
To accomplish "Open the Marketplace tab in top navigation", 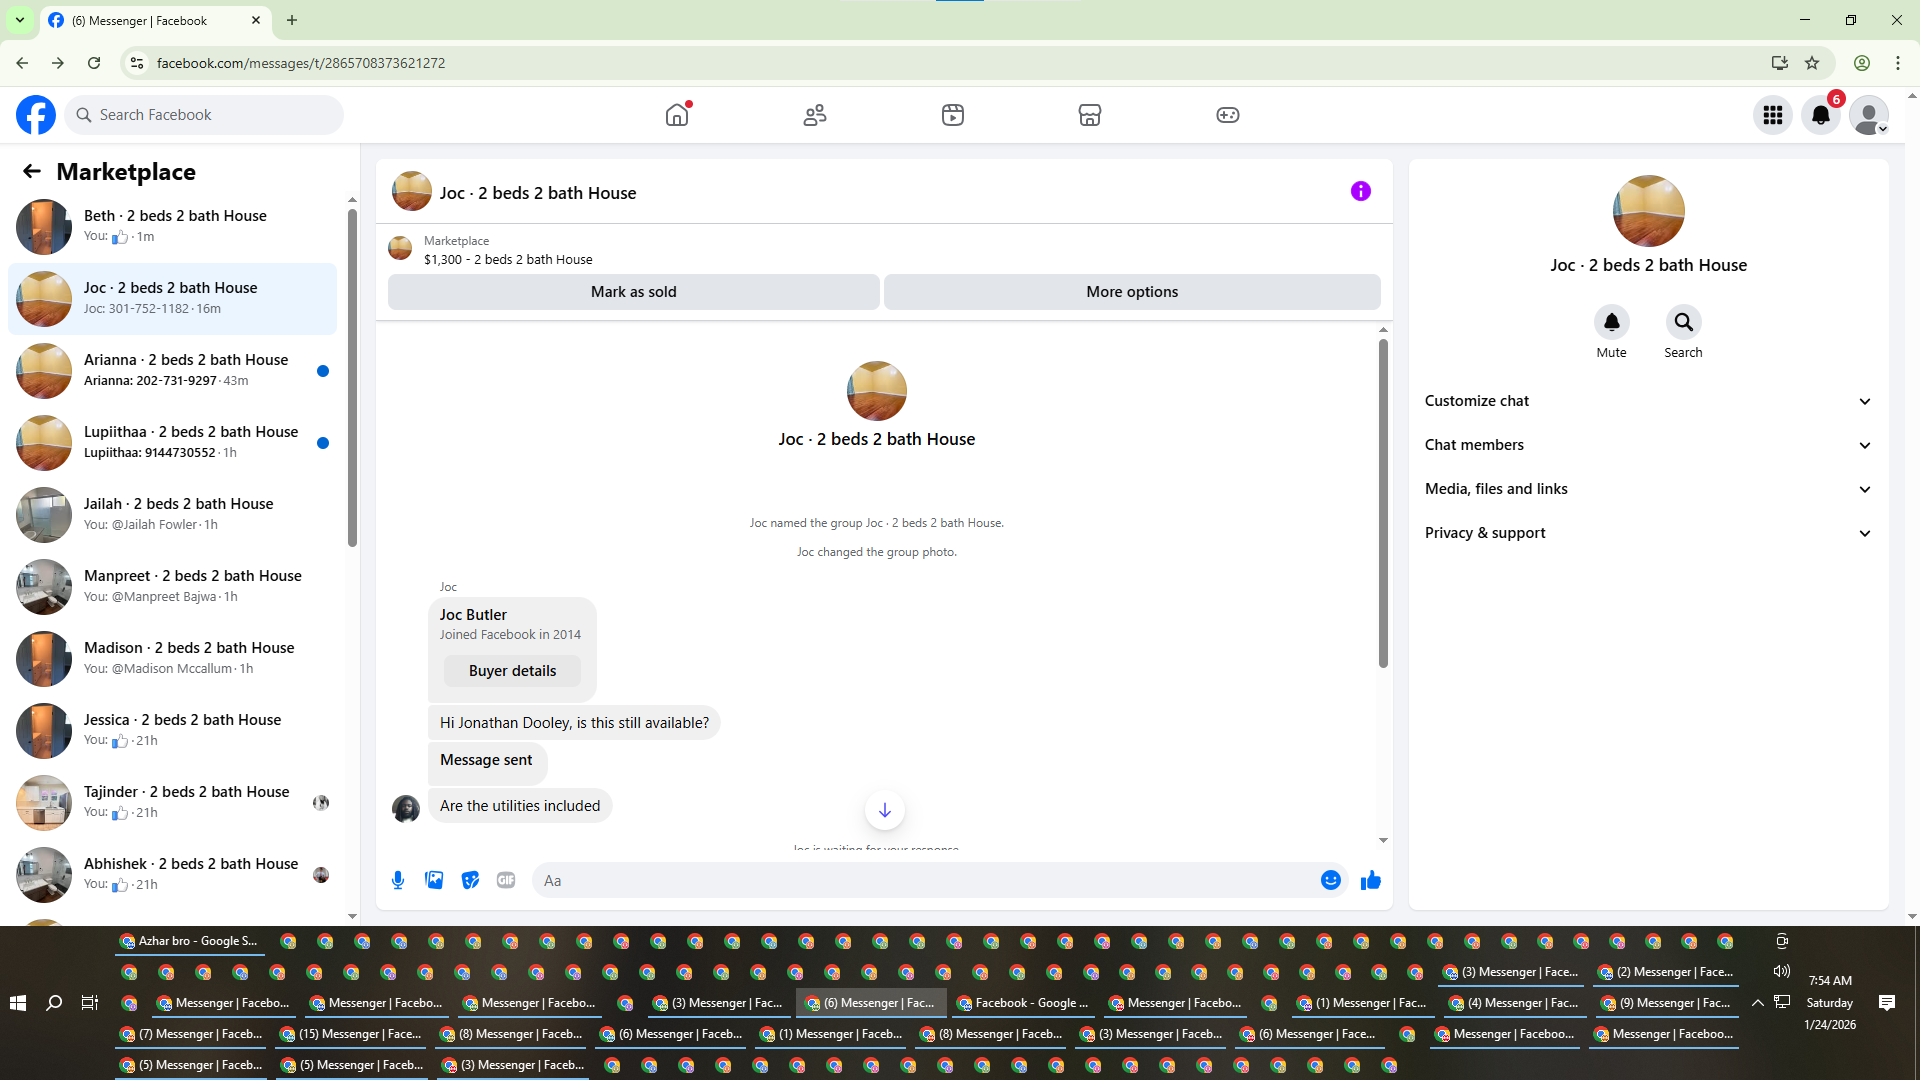I will pos(1089,115).
